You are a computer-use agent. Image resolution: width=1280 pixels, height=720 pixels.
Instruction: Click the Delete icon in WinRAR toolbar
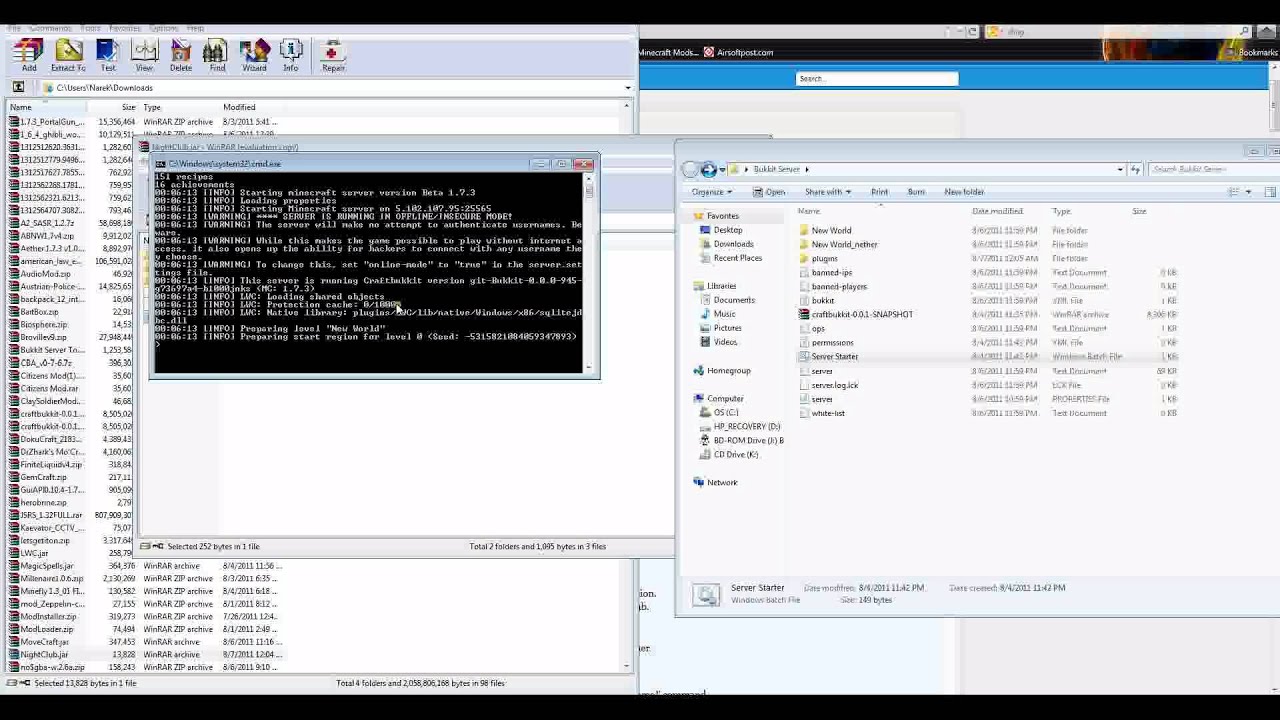click(x=181, y=56)
